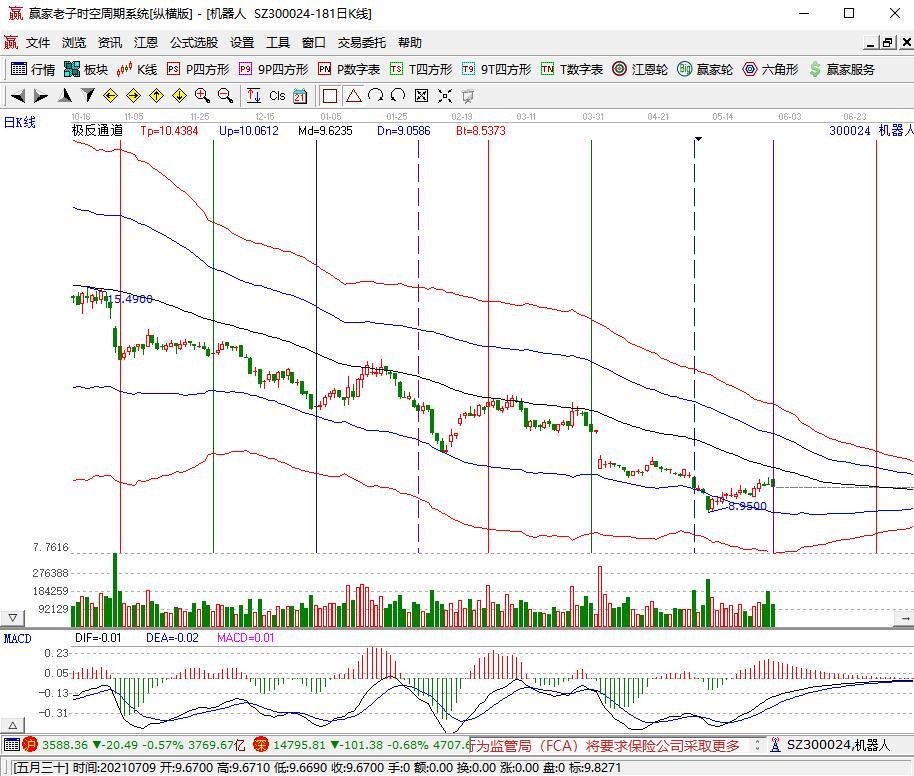This screenshot has width=914, height=776.
Task: Click the yellow diamond down arrow
Action: [179, 96]
